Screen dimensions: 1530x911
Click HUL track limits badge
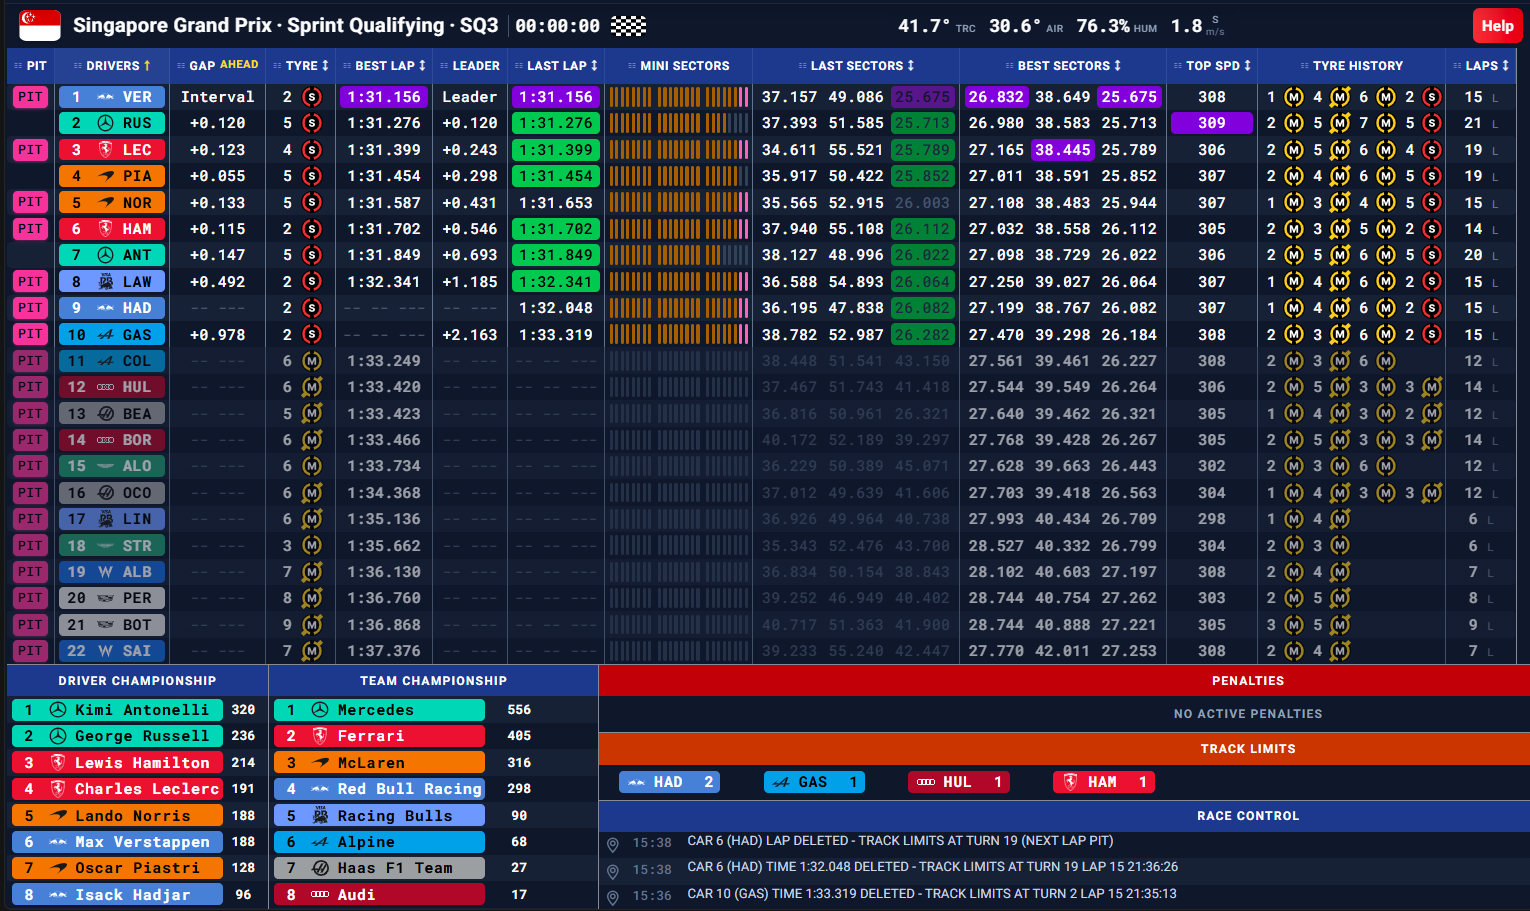(959, 782)
